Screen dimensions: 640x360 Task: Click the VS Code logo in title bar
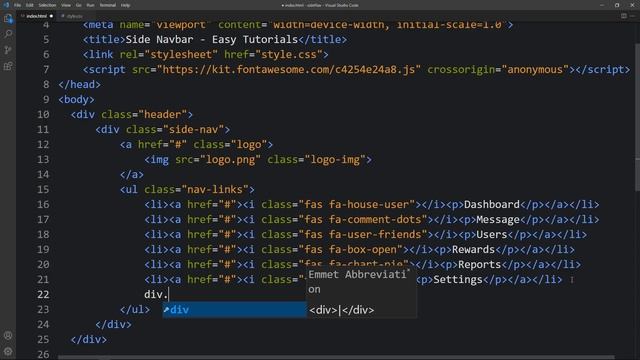[x=6, y=5]
